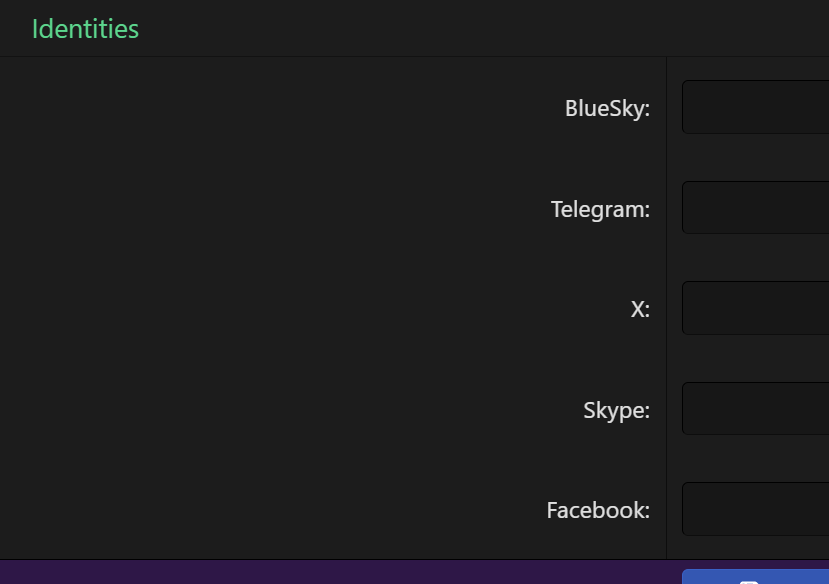This screenshot has height=584, width=829.
Task: Select the X identity input field
Action: pyautogui.click(x=755, y=308)
